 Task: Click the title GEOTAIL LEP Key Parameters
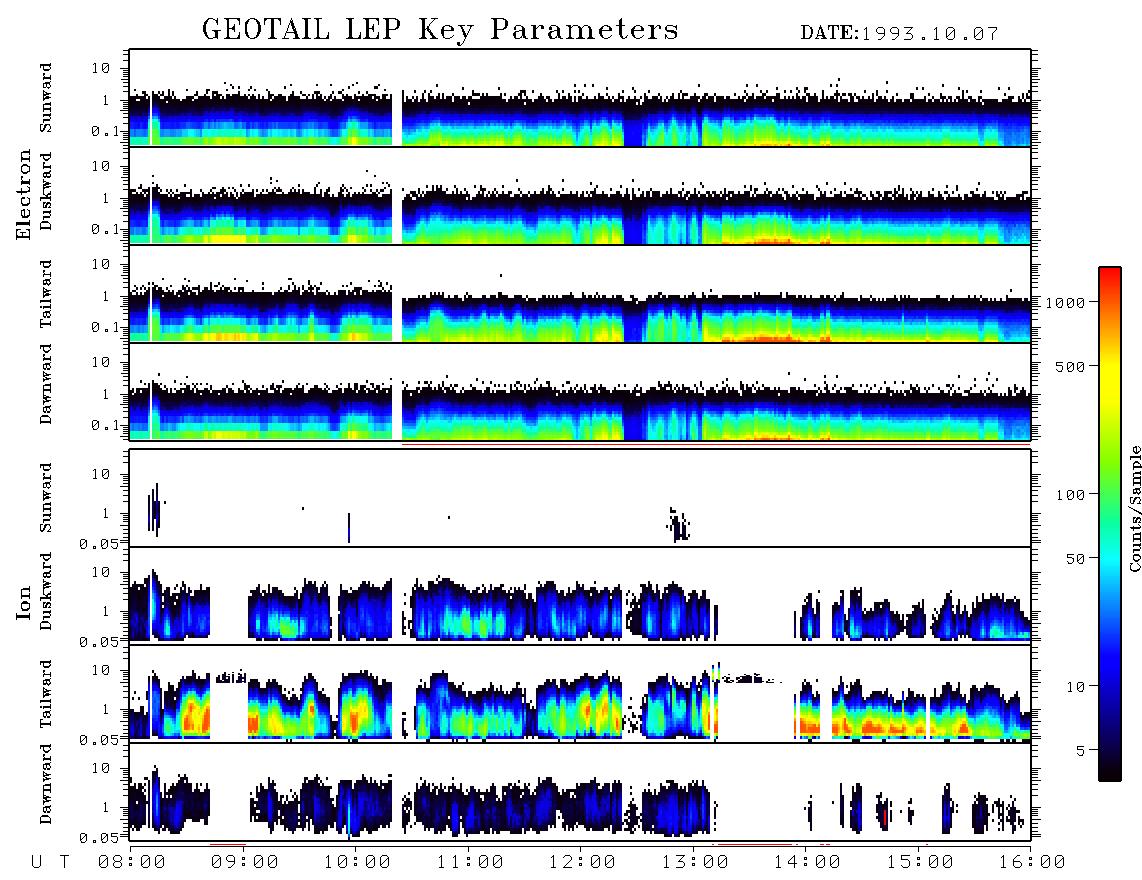point(440,30)
